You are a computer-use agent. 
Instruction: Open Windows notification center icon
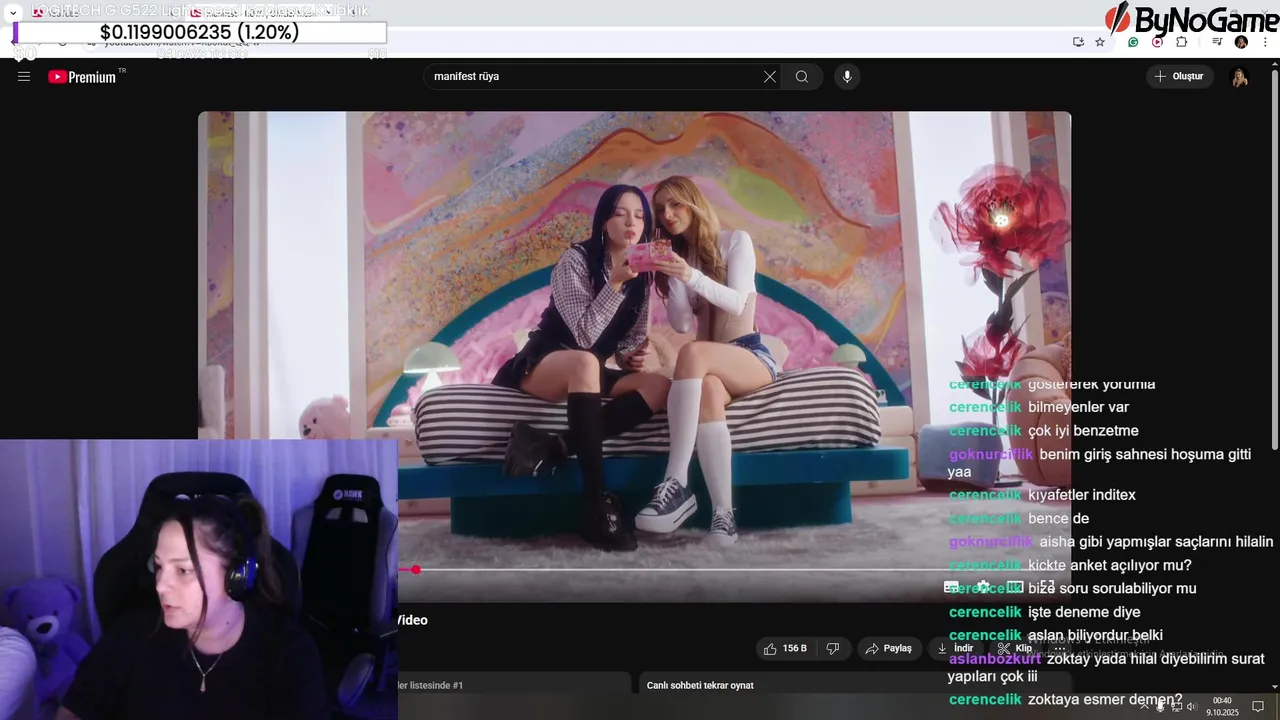[1258, 706]
